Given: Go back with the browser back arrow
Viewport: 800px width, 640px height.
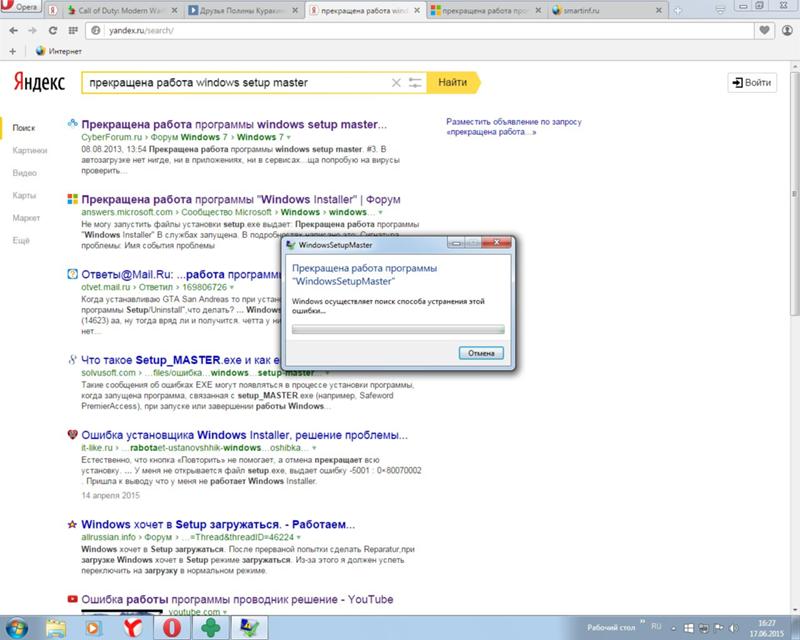Looking at the screenshot, I should (x=14, y=31).
